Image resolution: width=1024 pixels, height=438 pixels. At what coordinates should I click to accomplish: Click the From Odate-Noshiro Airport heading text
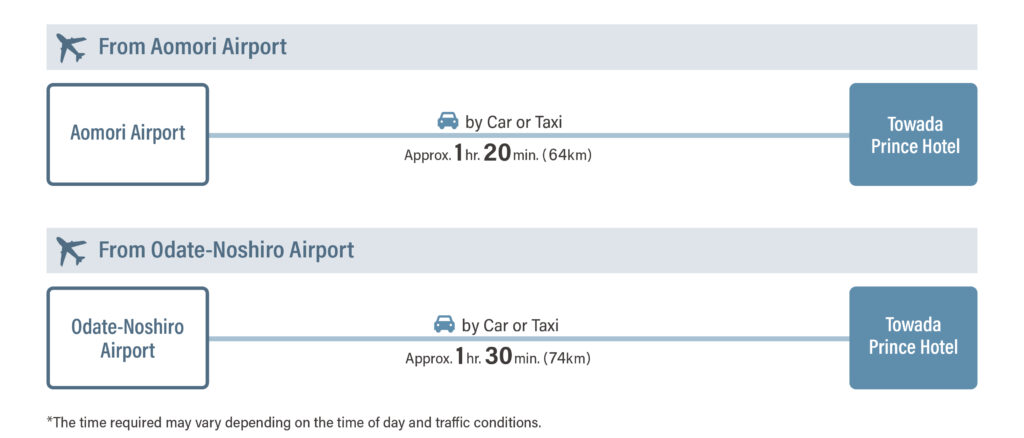click(227, 251)
